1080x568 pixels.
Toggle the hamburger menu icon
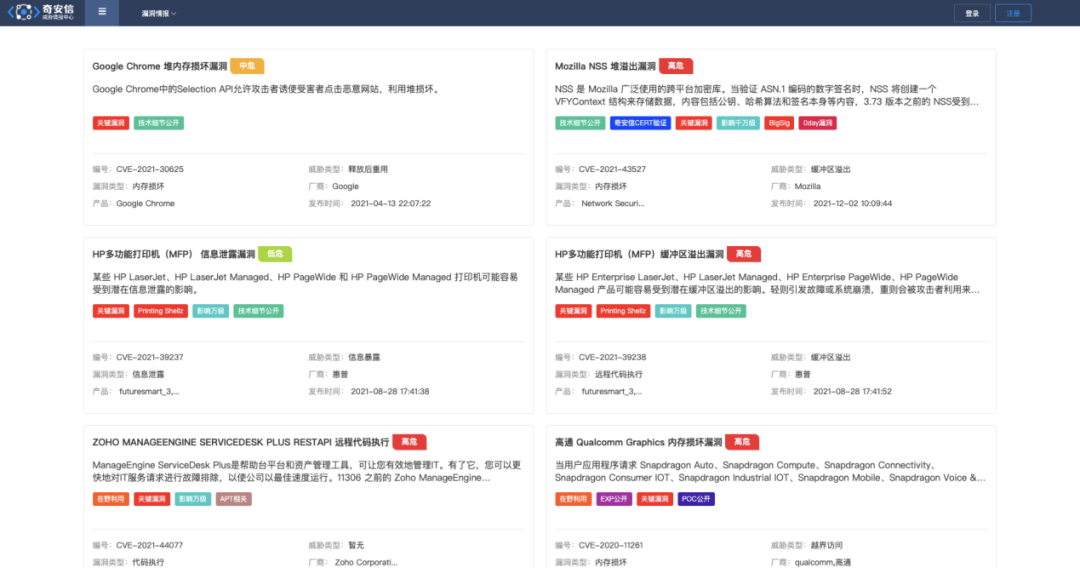click(x=102, y=12)
